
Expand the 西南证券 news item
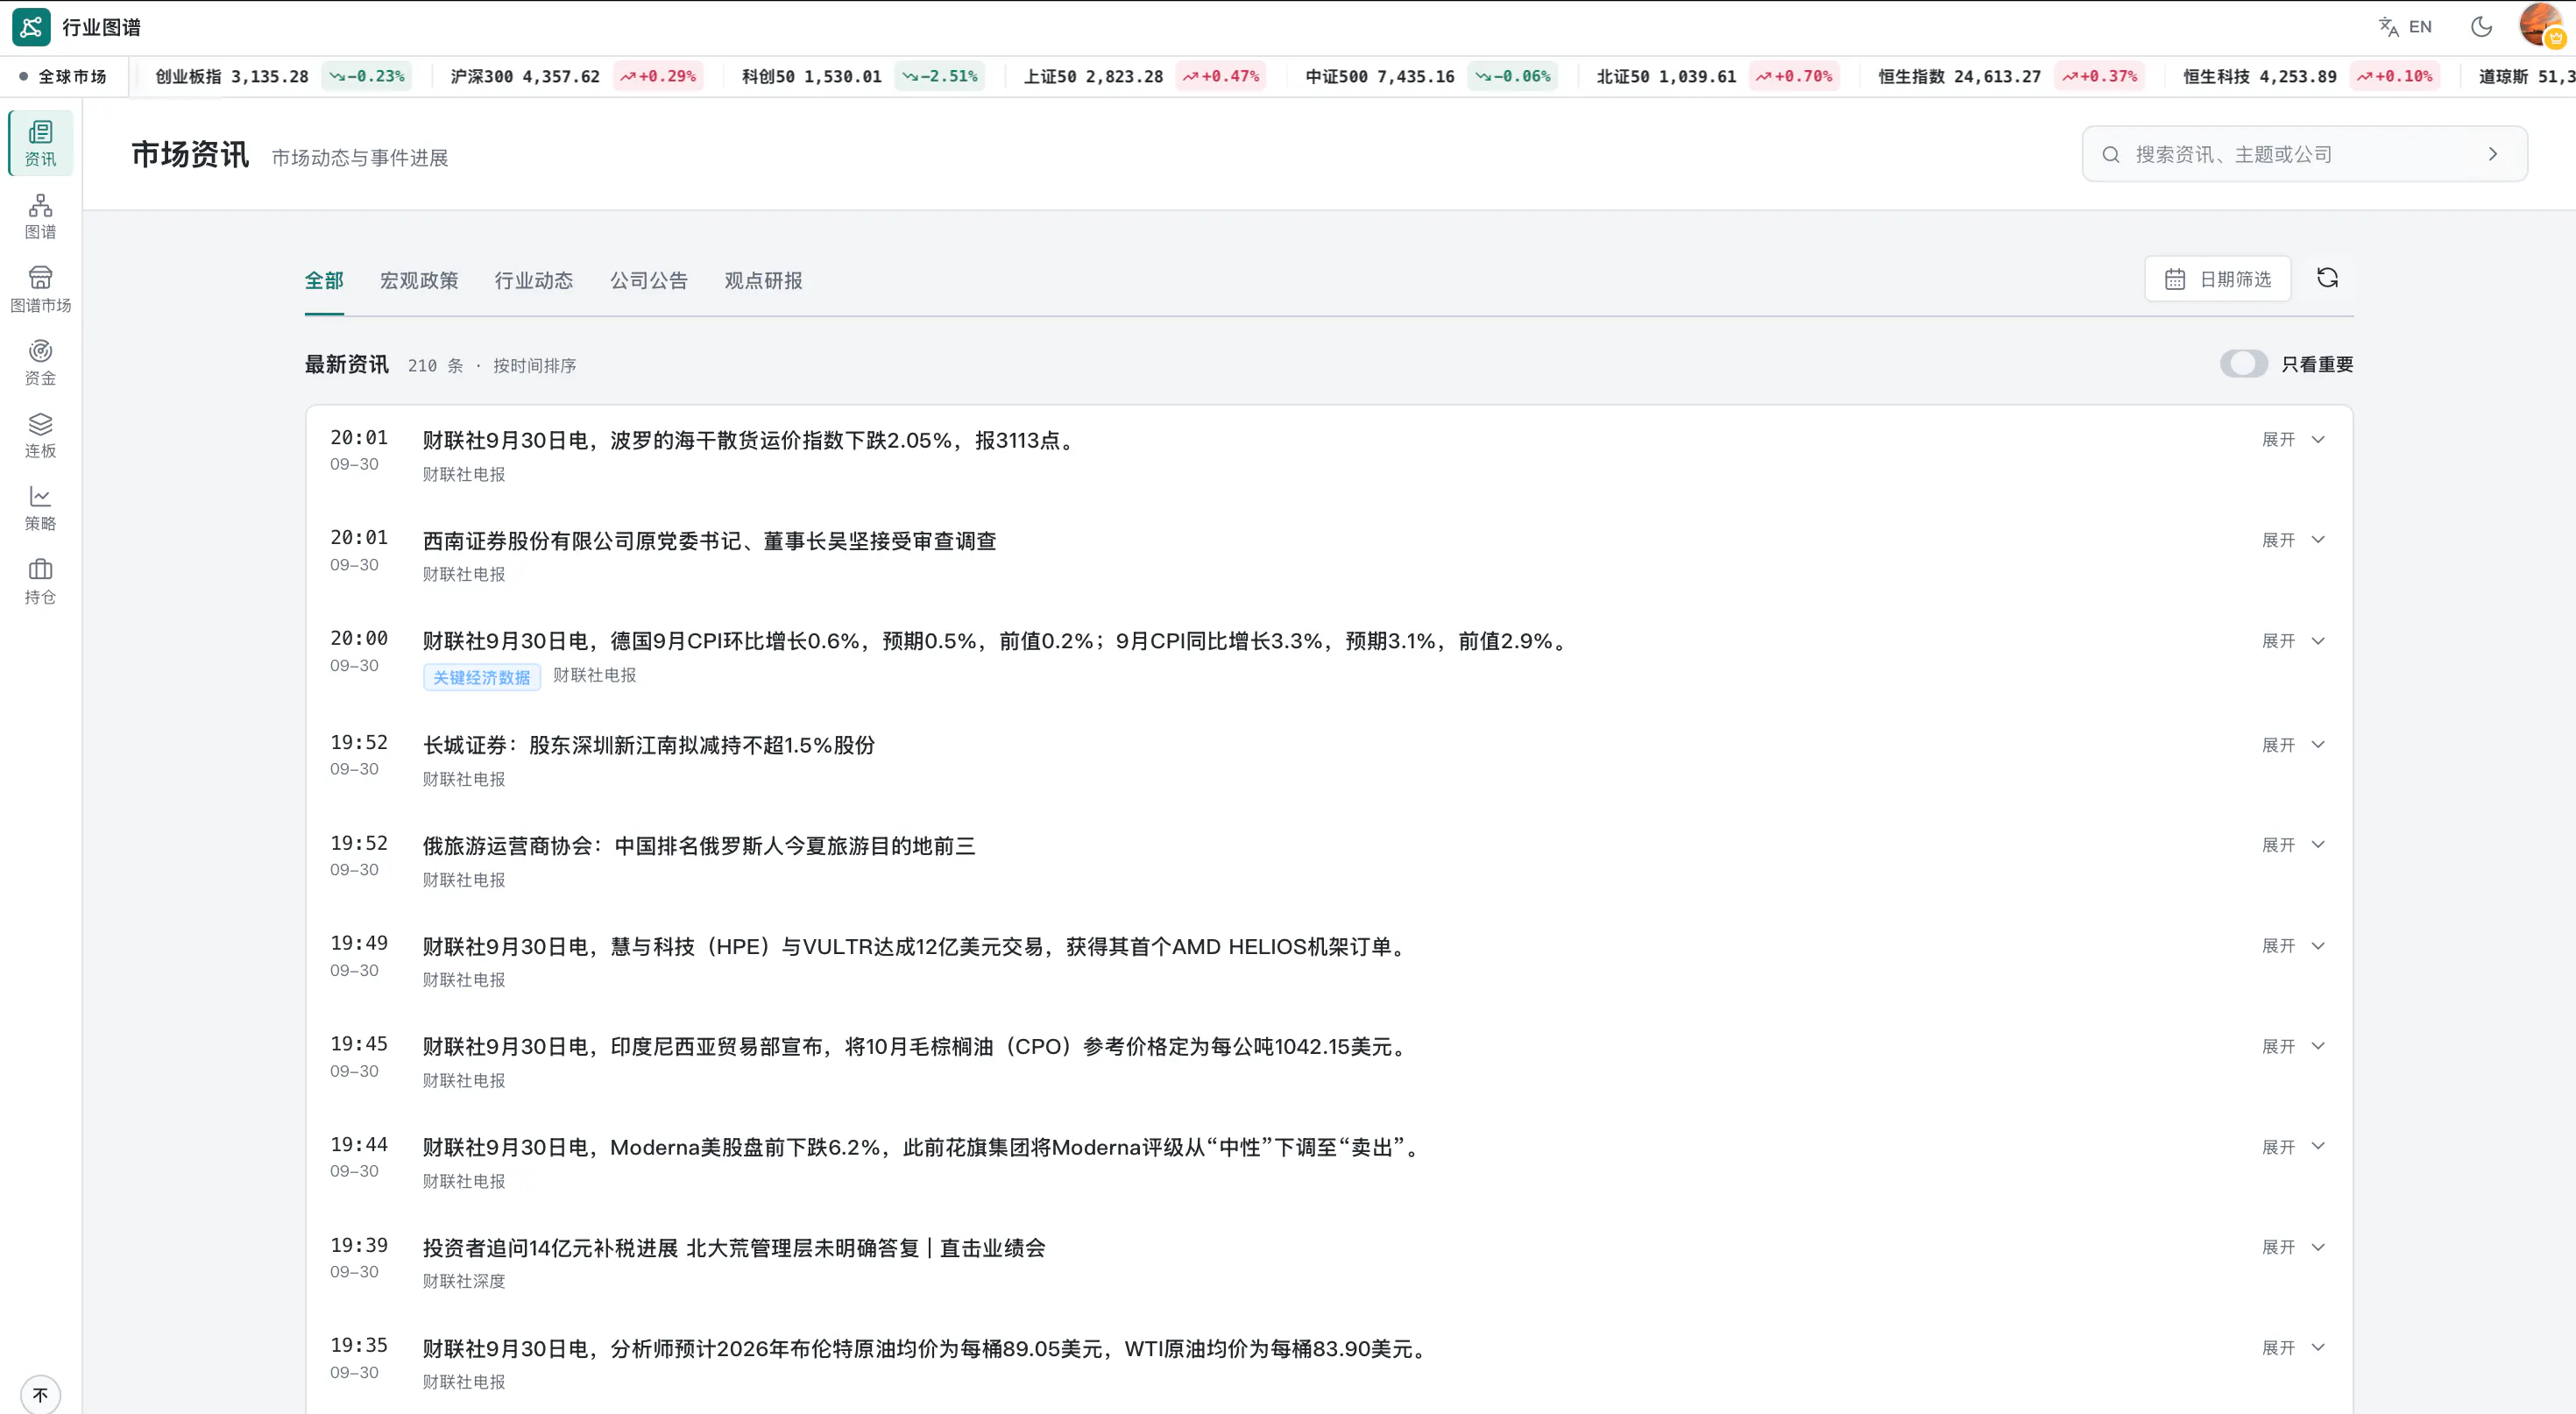2293,540
